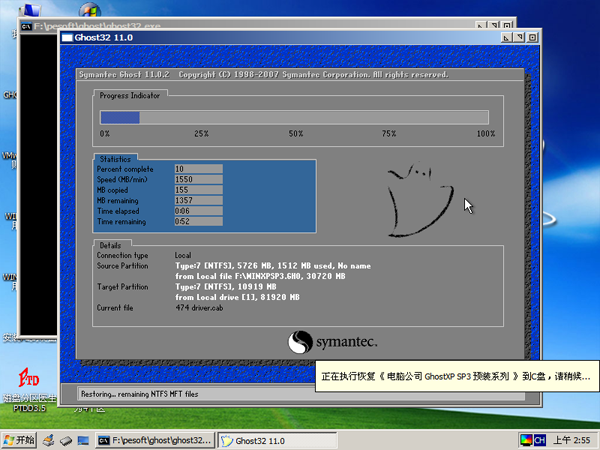
Task: Click current file text 474 driver.cab
Action: [199, 308]
